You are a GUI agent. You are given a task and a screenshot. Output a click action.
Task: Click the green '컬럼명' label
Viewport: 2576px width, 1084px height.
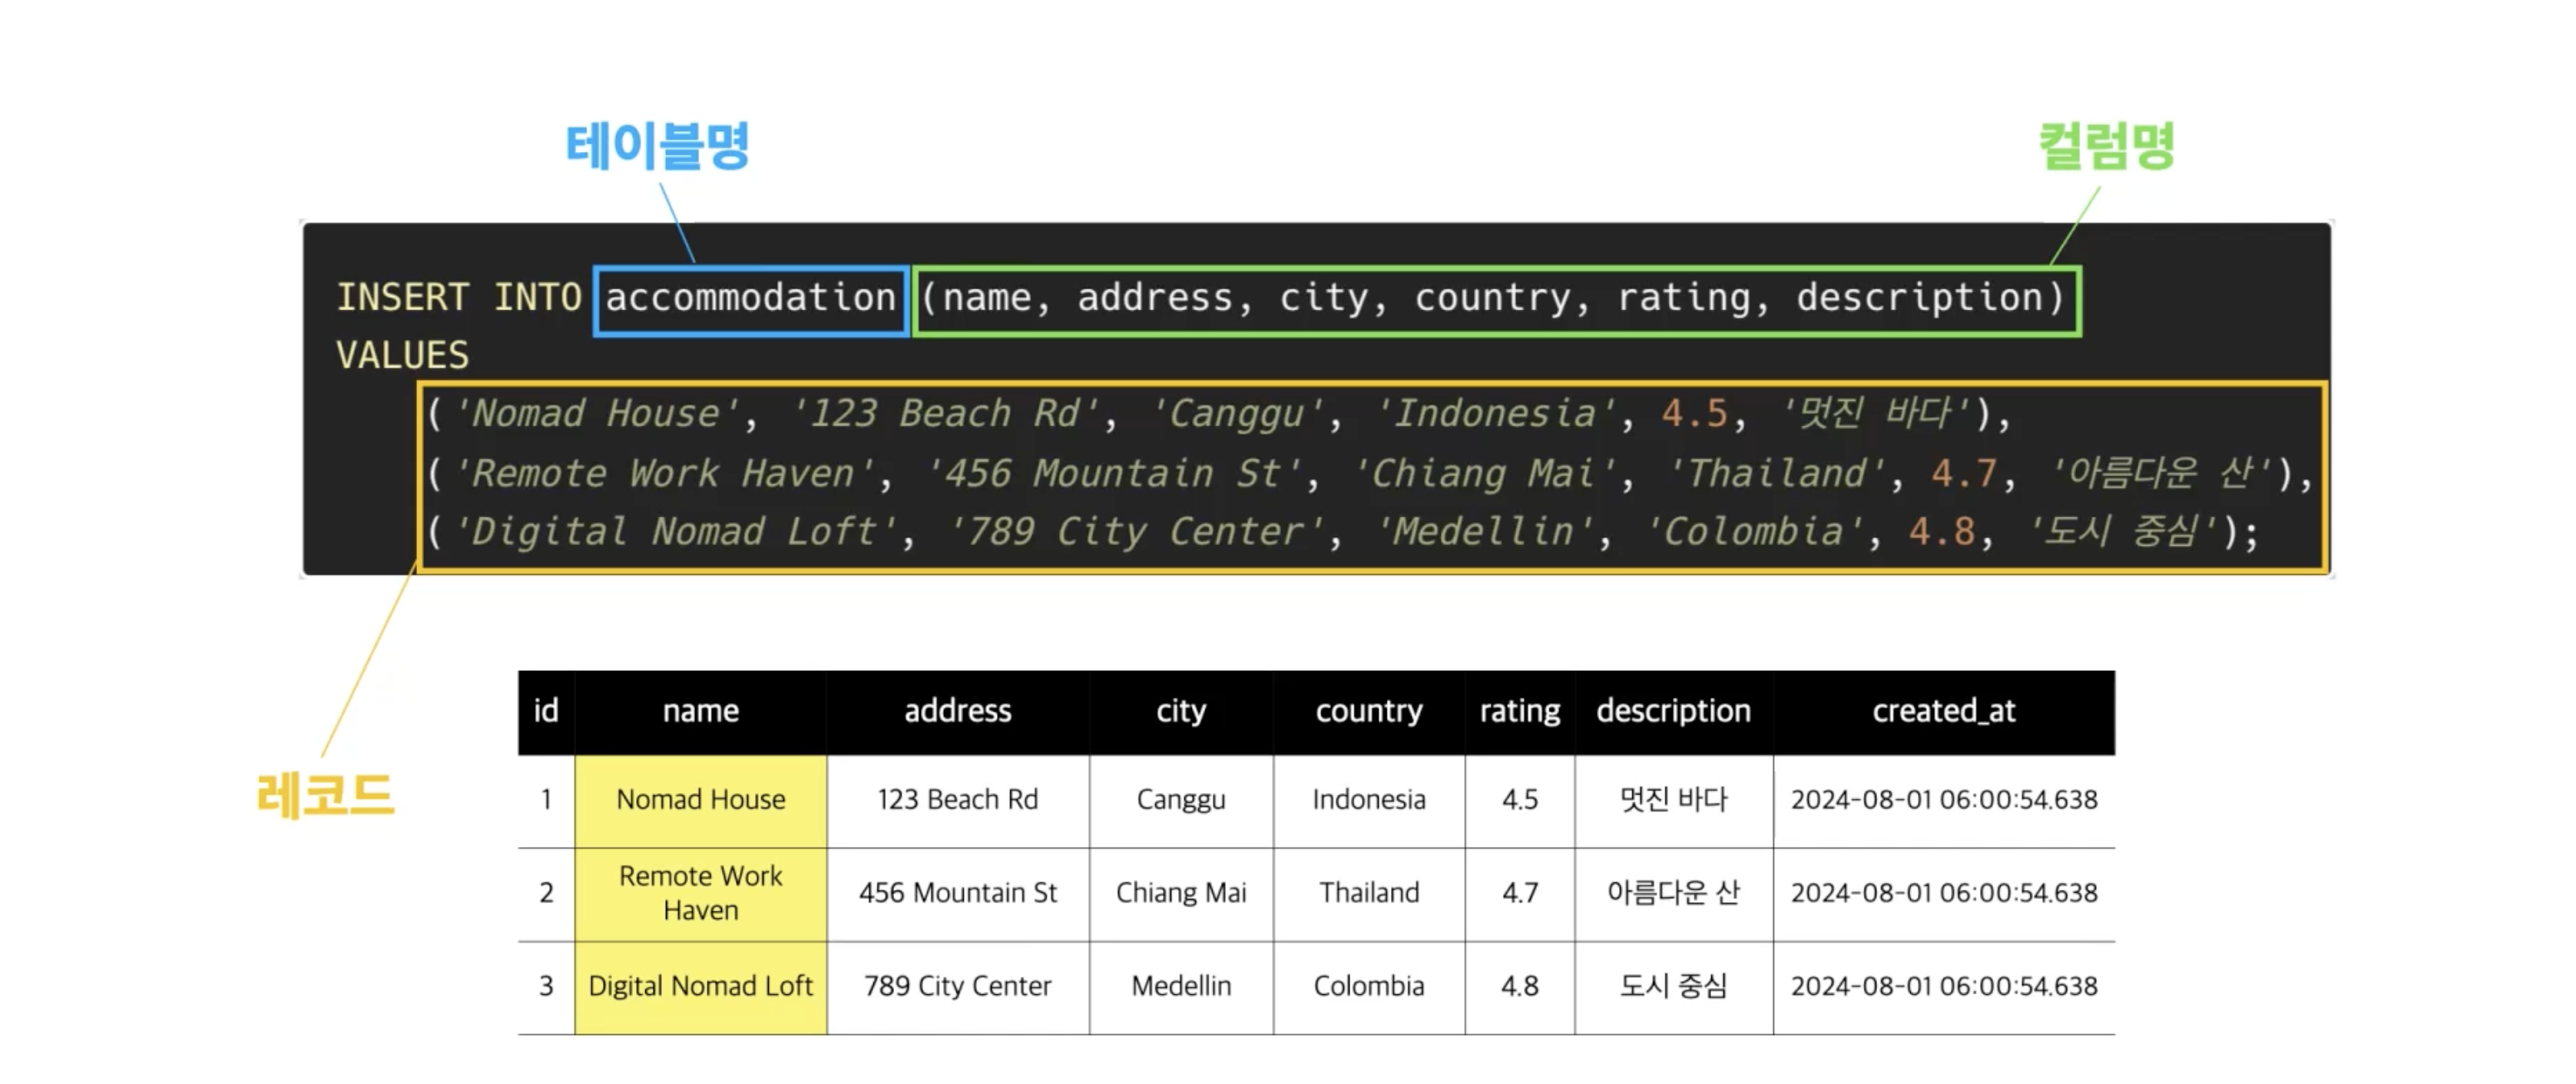[x=2107, y=146]
